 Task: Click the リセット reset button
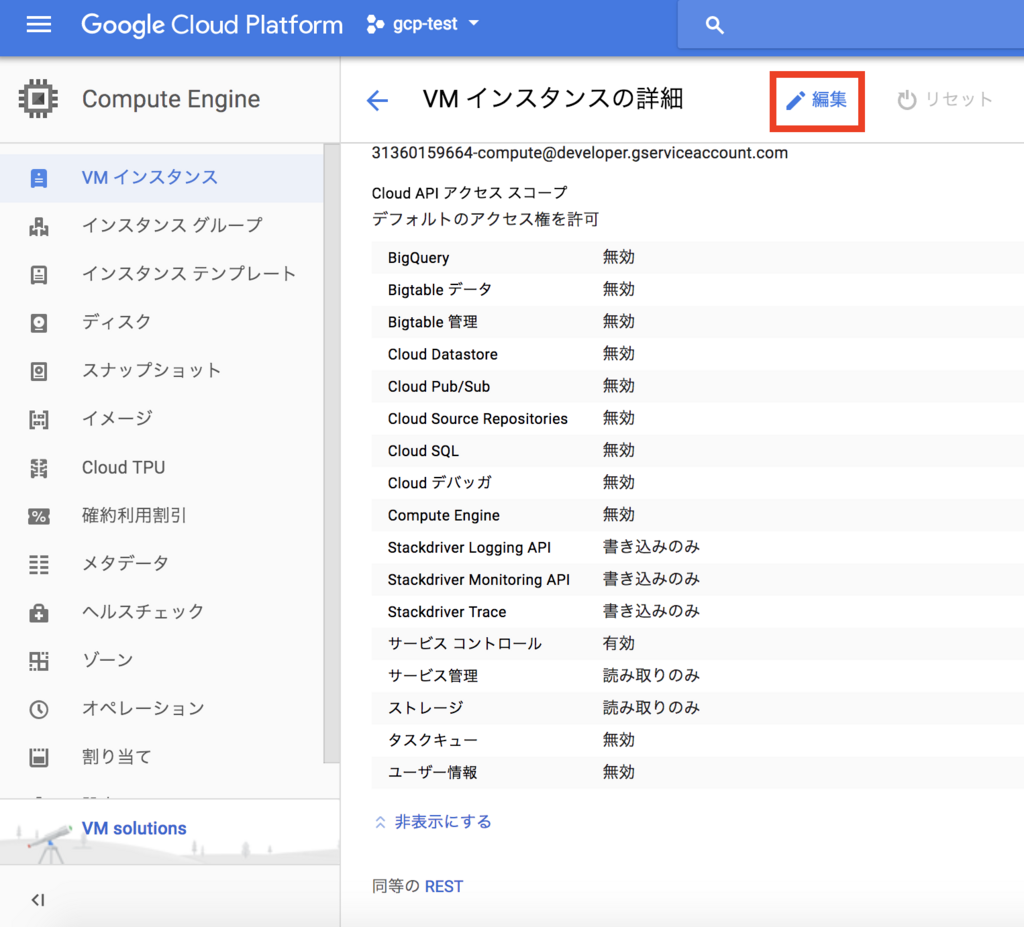pyautogui.click(x=944, y=99)
